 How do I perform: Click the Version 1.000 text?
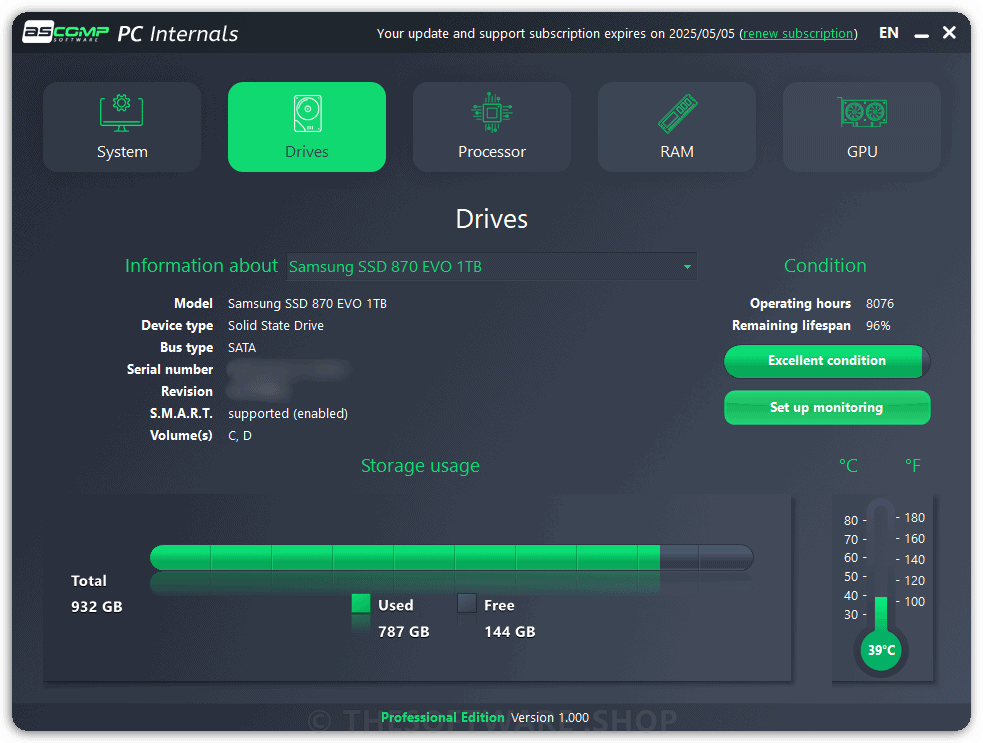point(550,717)
